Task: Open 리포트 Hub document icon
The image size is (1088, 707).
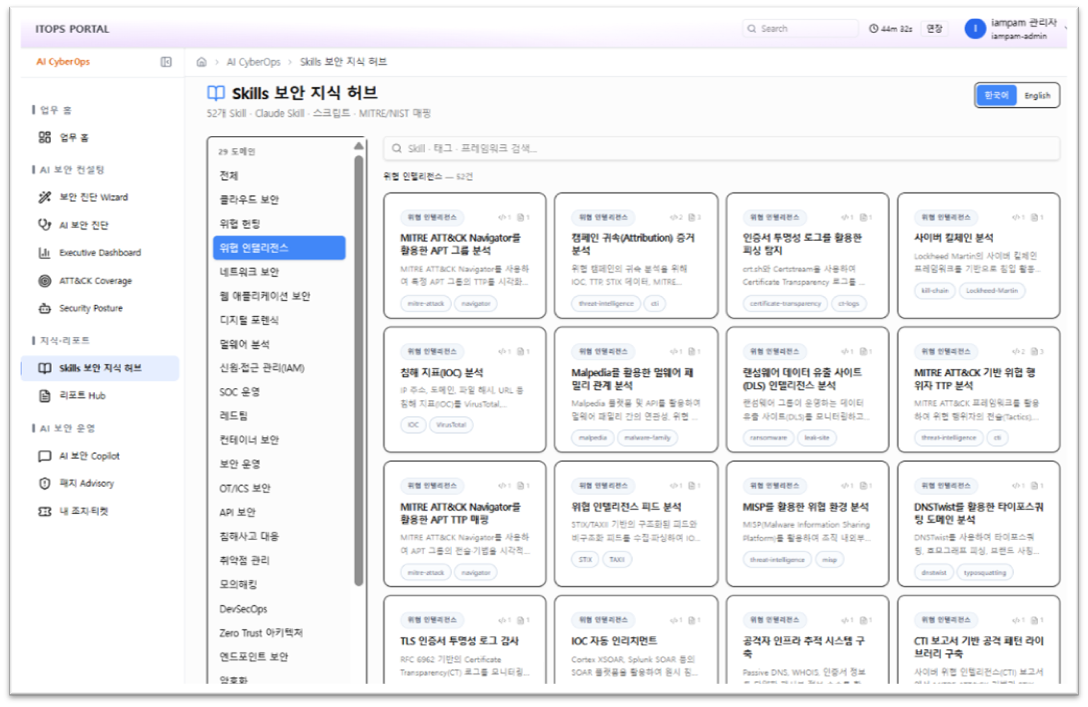Action: [x=44, y=395]
